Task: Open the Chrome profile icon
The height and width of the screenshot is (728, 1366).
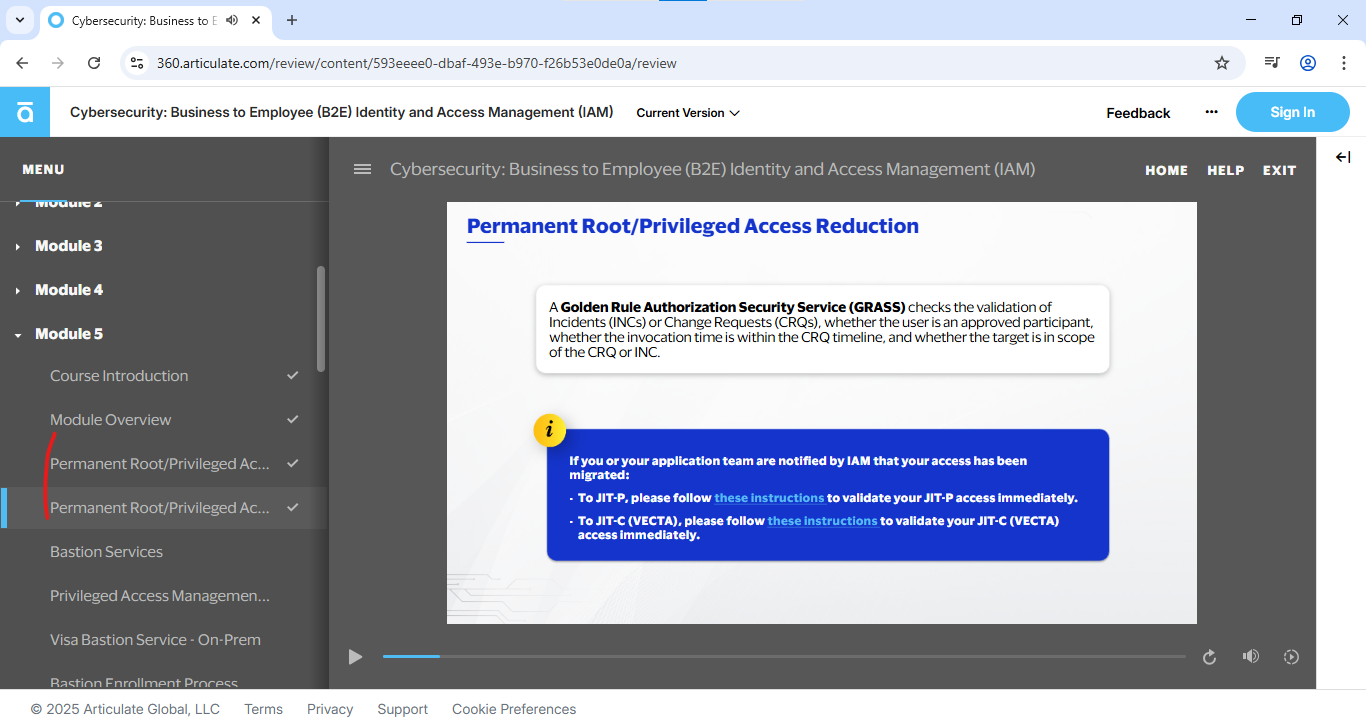Action: [1307, 63]
